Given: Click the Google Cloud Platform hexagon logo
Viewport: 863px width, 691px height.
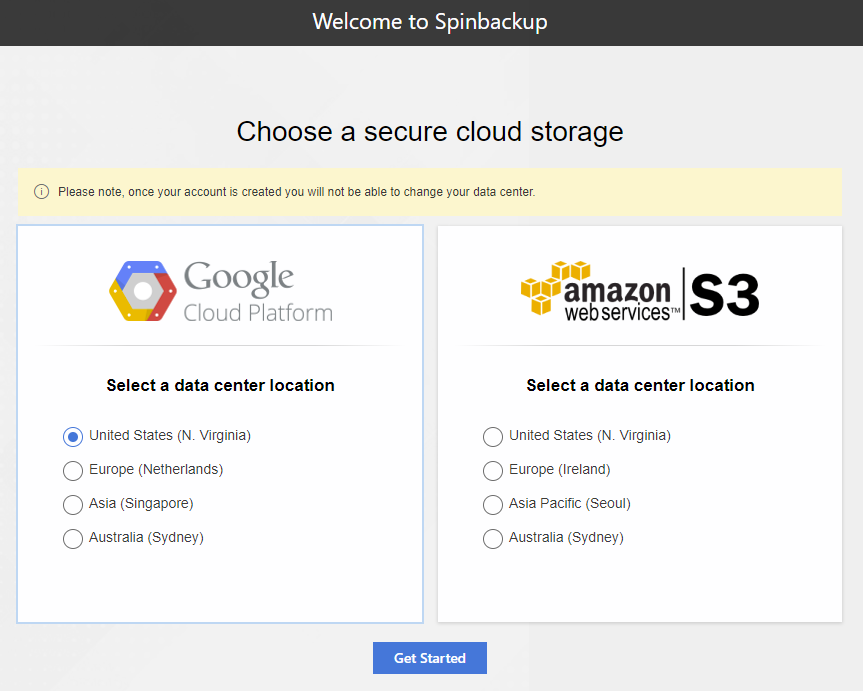Looking at the screenshot, I should point(143,291).
